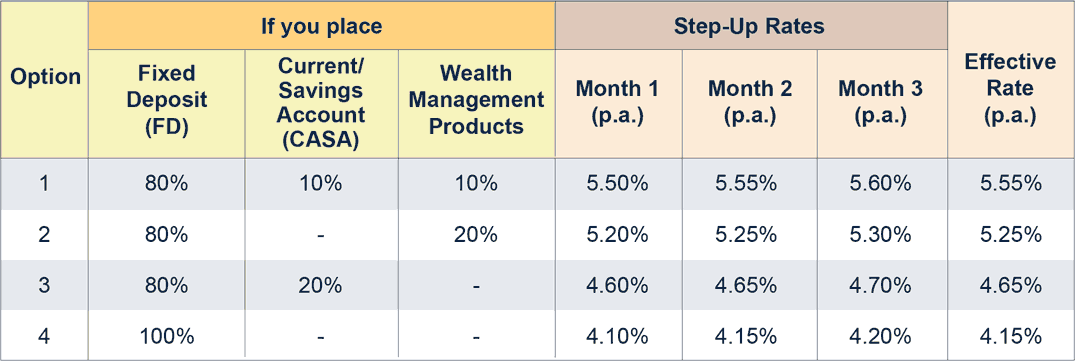
Task: Select option number 4 cell
Action: click(45, 336)
